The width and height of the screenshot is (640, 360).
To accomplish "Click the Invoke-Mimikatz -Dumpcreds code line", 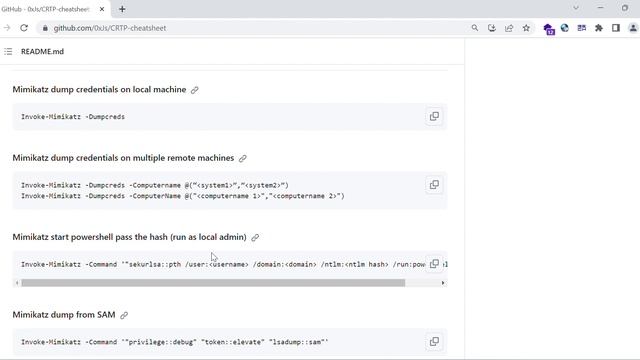I will 73,117.
